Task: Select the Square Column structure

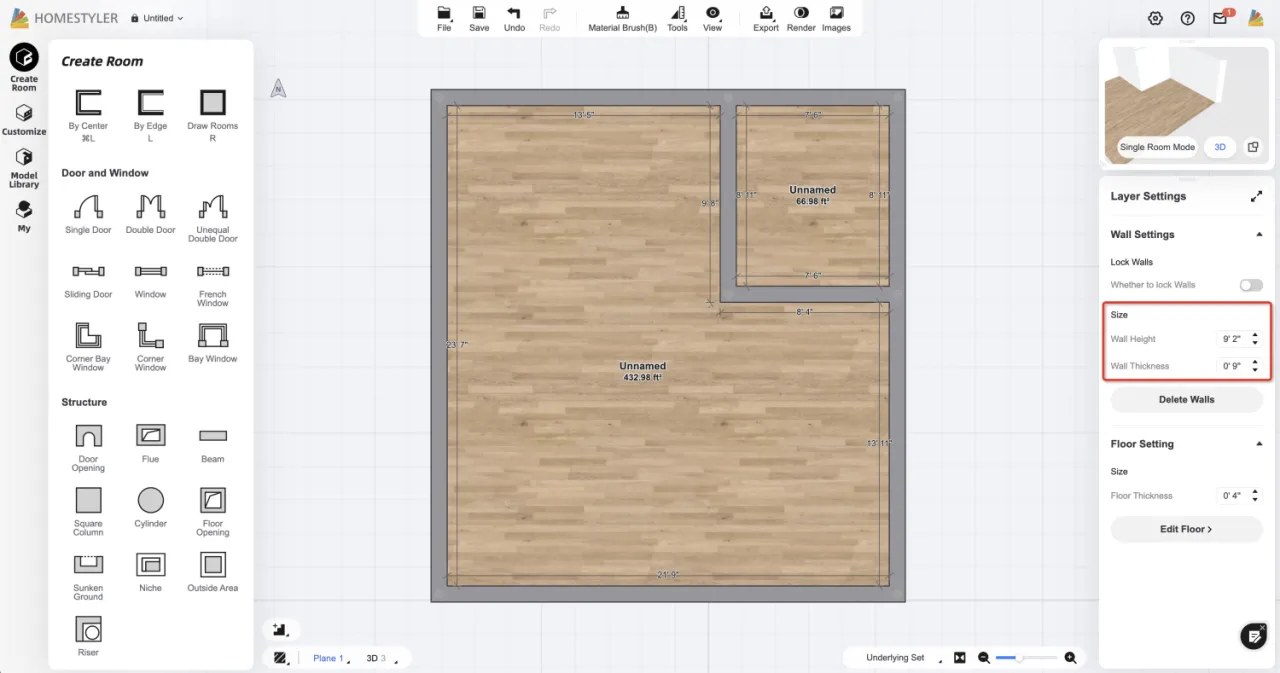Action: point(88,500)
